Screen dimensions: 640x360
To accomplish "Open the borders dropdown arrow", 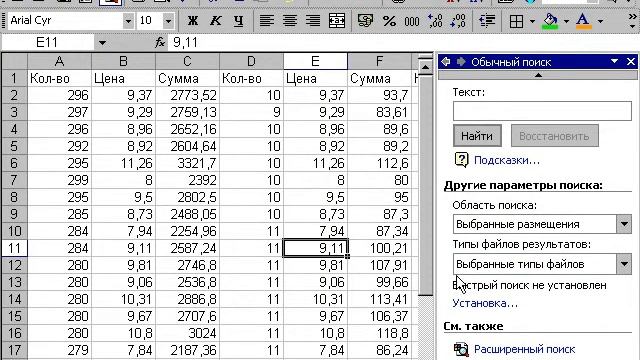I will (x=532, y=21).
